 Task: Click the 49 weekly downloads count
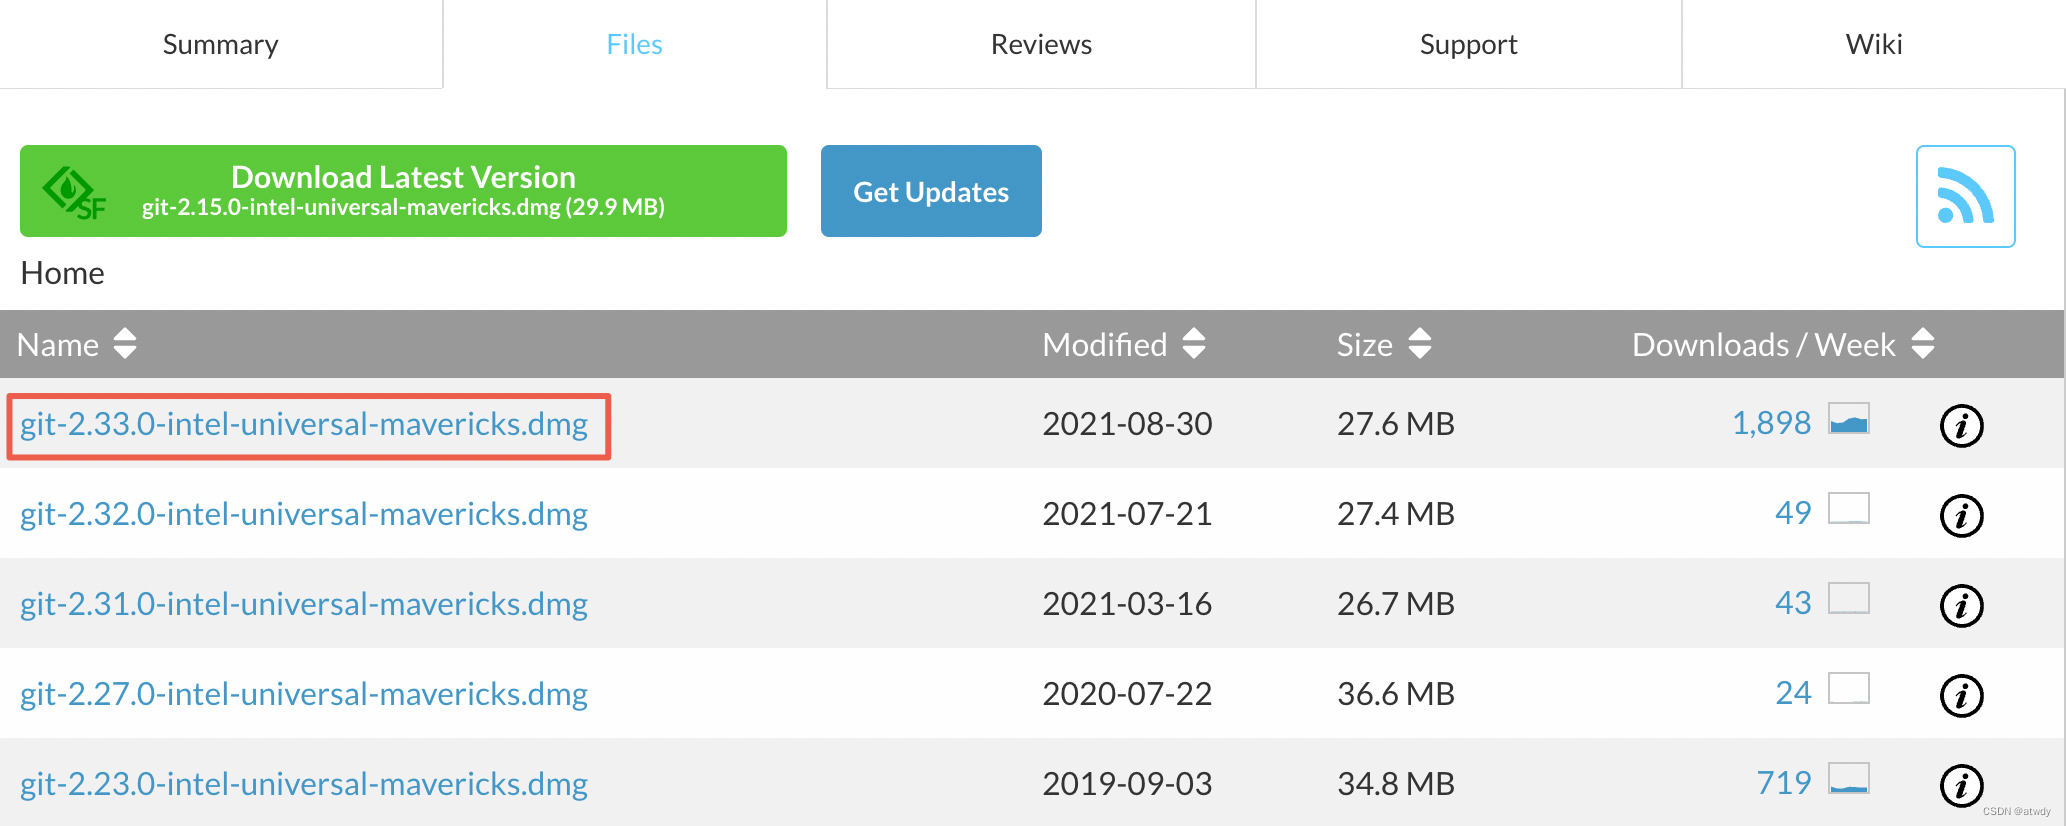[x=1793, y=513]
